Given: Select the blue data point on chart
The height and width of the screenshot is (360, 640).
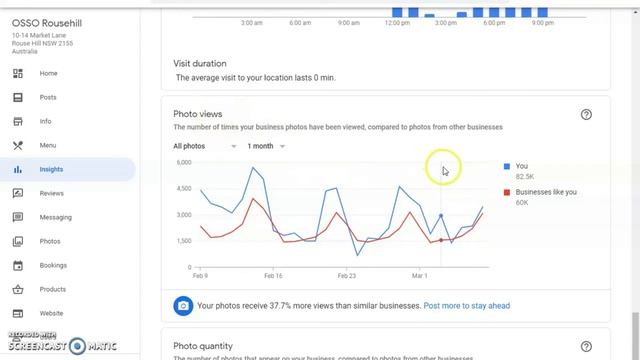Looking at the screenshot, I should click(x=441, y=216).
